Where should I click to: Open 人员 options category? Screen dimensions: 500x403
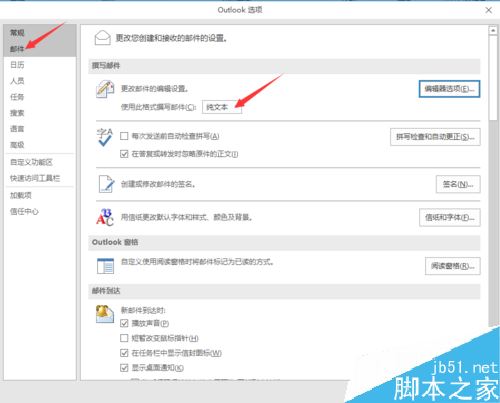[x=40, y=81]
